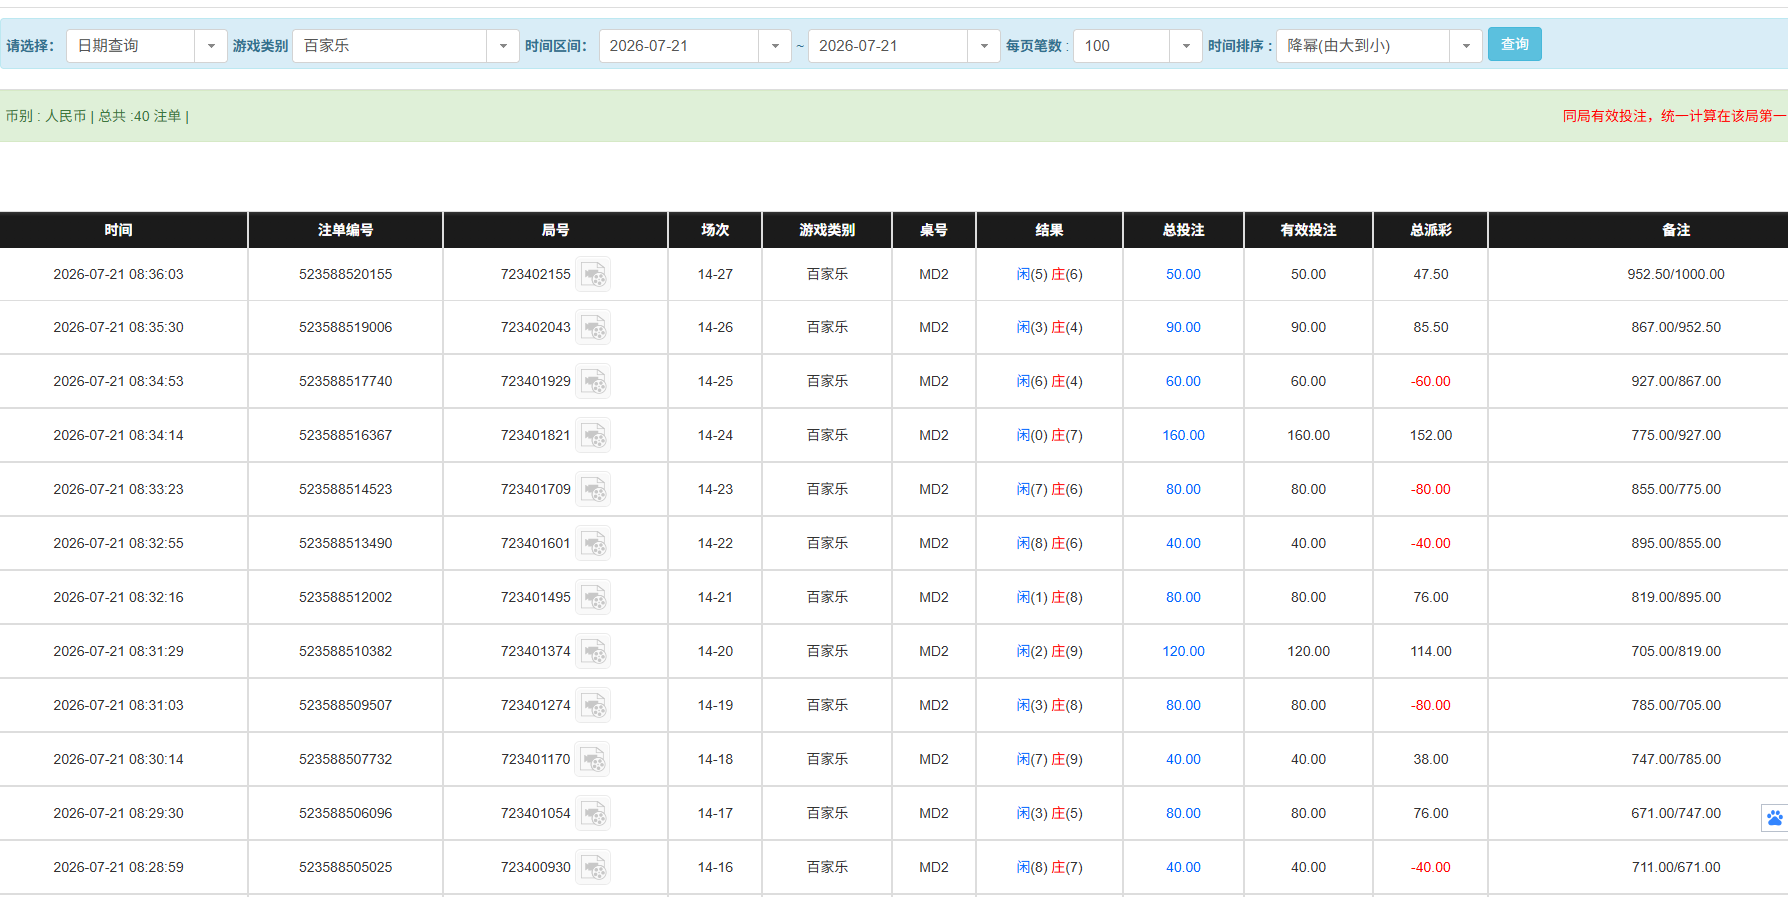Screen dimensions: 1788x897
Task: Select bet number 523588517740
Action: [x=345, y=381]
